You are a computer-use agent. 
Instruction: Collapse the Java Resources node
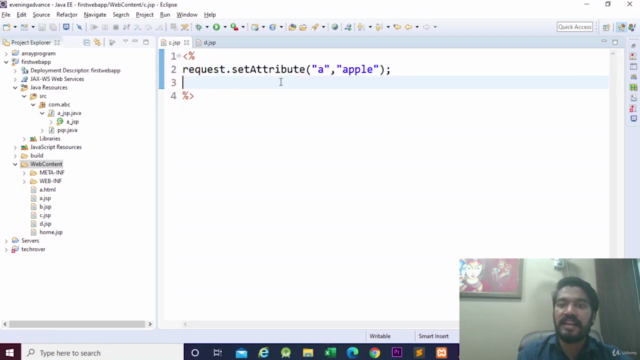tap(15, 88)
